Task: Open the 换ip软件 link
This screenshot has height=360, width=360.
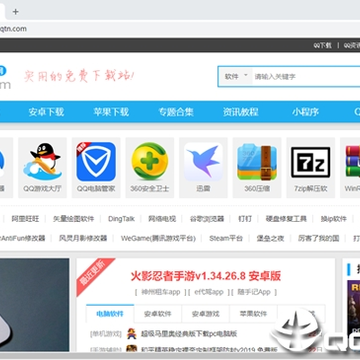Action: click(334, 219)
